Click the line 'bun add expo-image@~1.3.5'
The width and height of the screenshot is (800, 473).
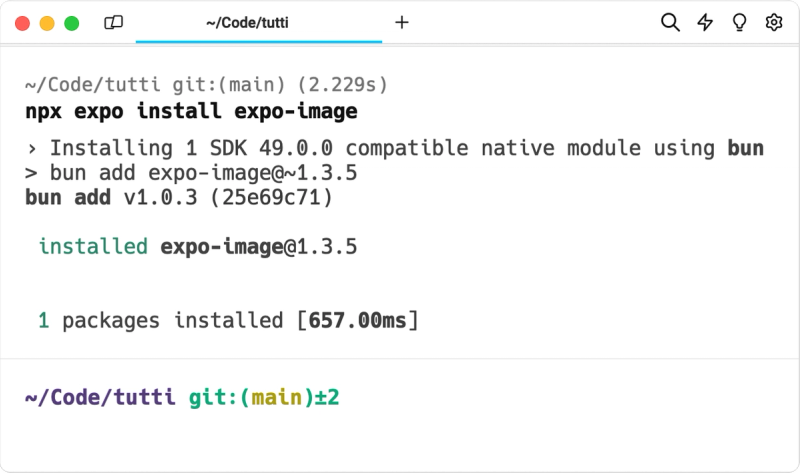pos(191,173)
